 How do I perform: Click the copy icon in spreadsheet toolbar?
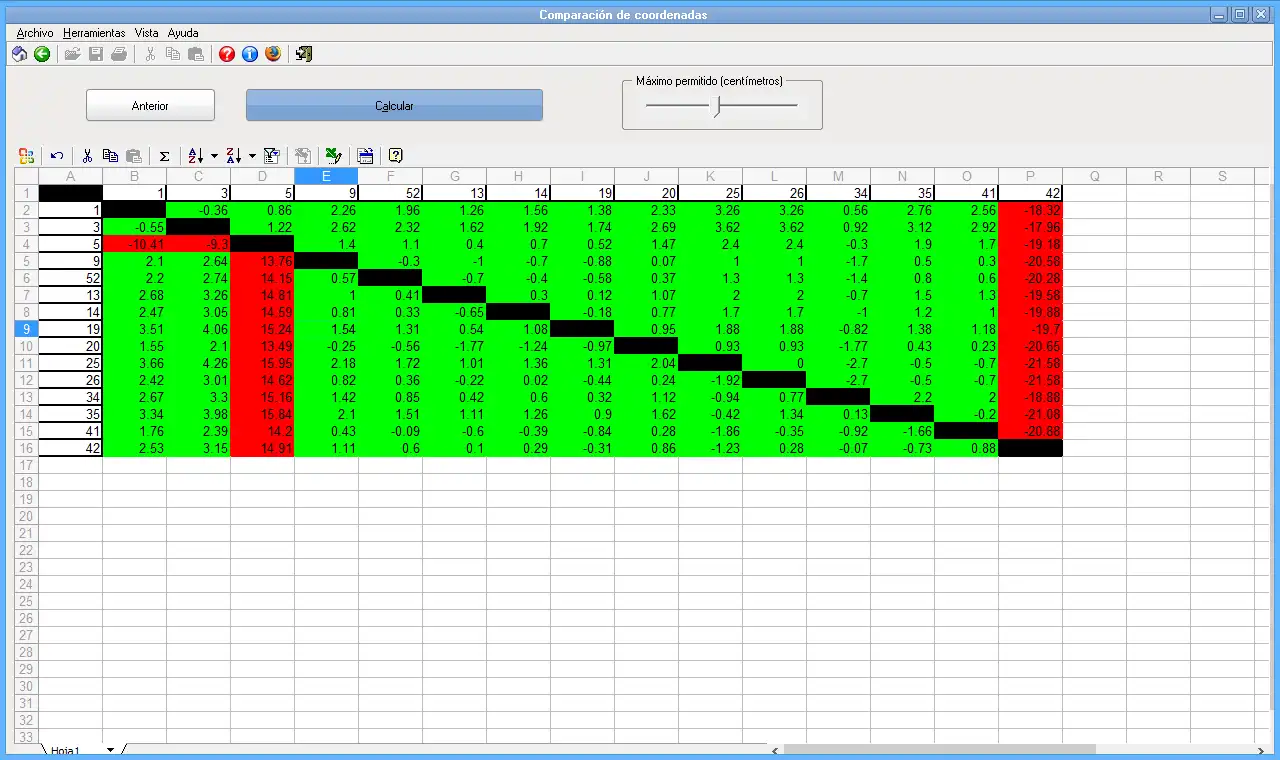click(x=111, y=156)
